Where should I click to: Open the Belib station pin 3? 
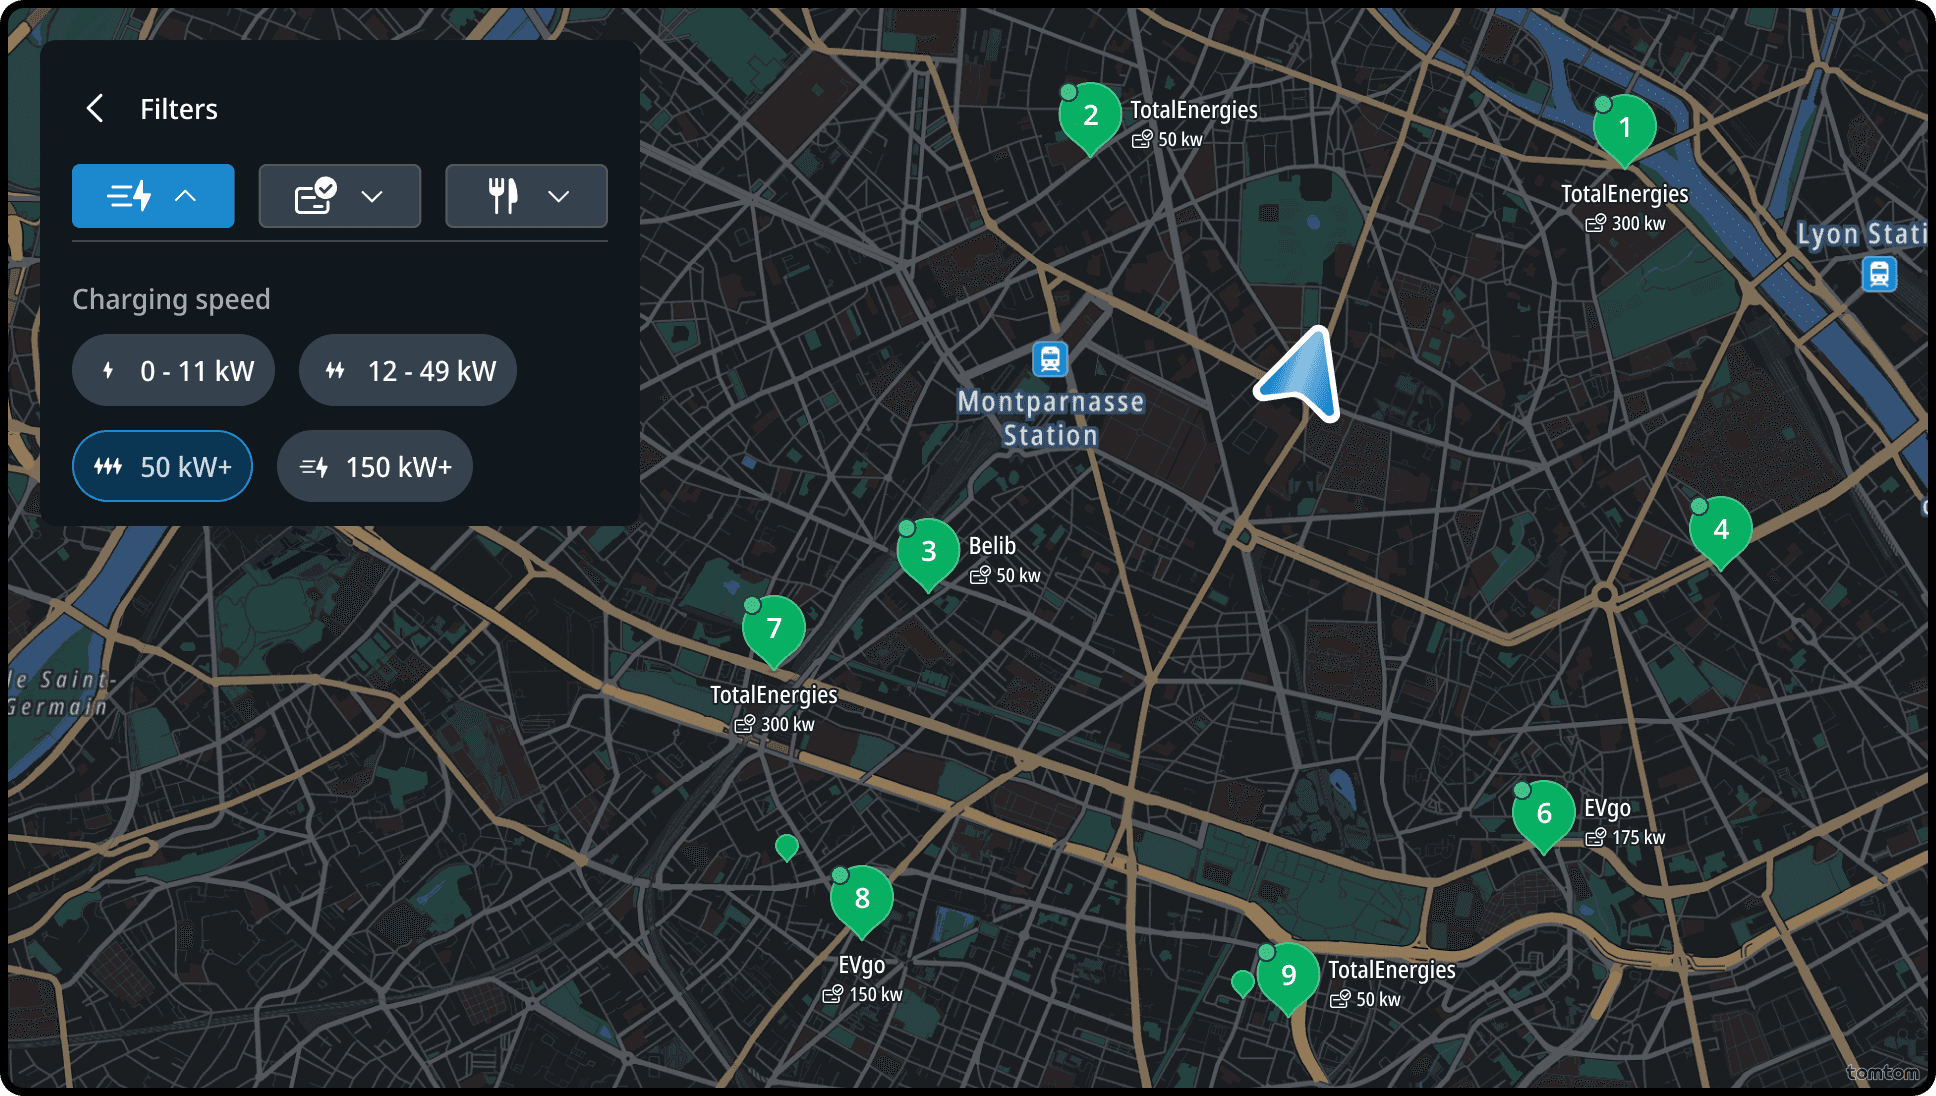pos(928,552)
